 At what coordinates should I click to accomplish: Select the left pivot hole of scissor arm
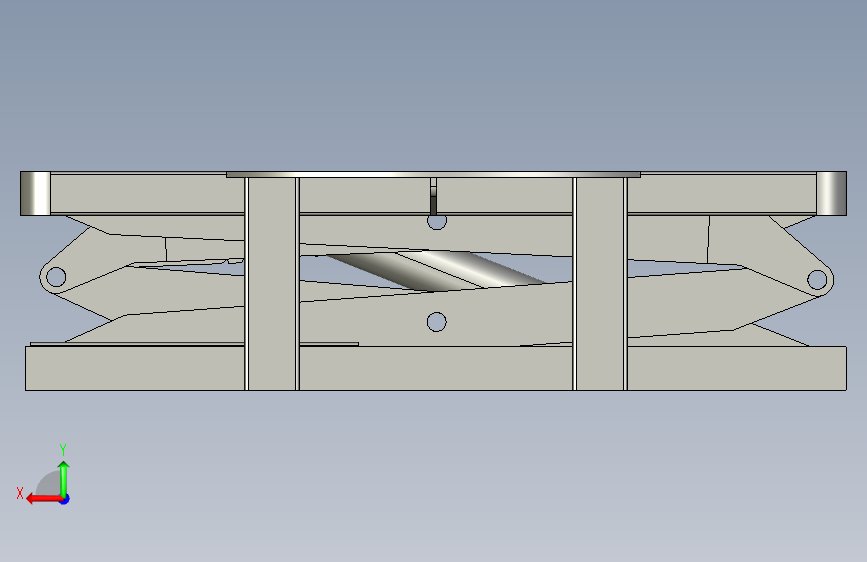(x=56, y=277)
